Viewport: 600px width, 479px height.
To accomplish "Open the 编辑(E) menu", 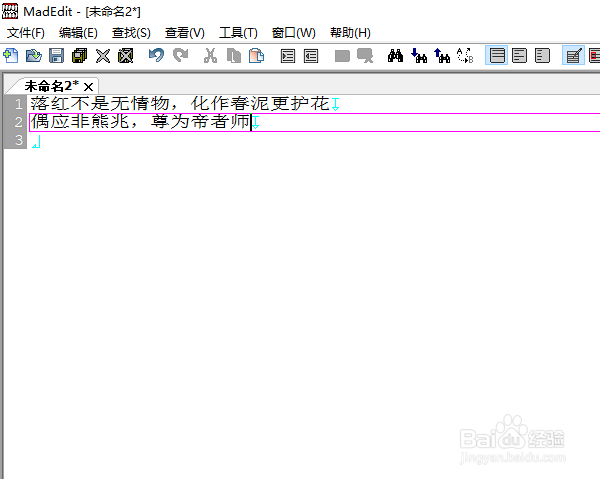I will point(78,33).
